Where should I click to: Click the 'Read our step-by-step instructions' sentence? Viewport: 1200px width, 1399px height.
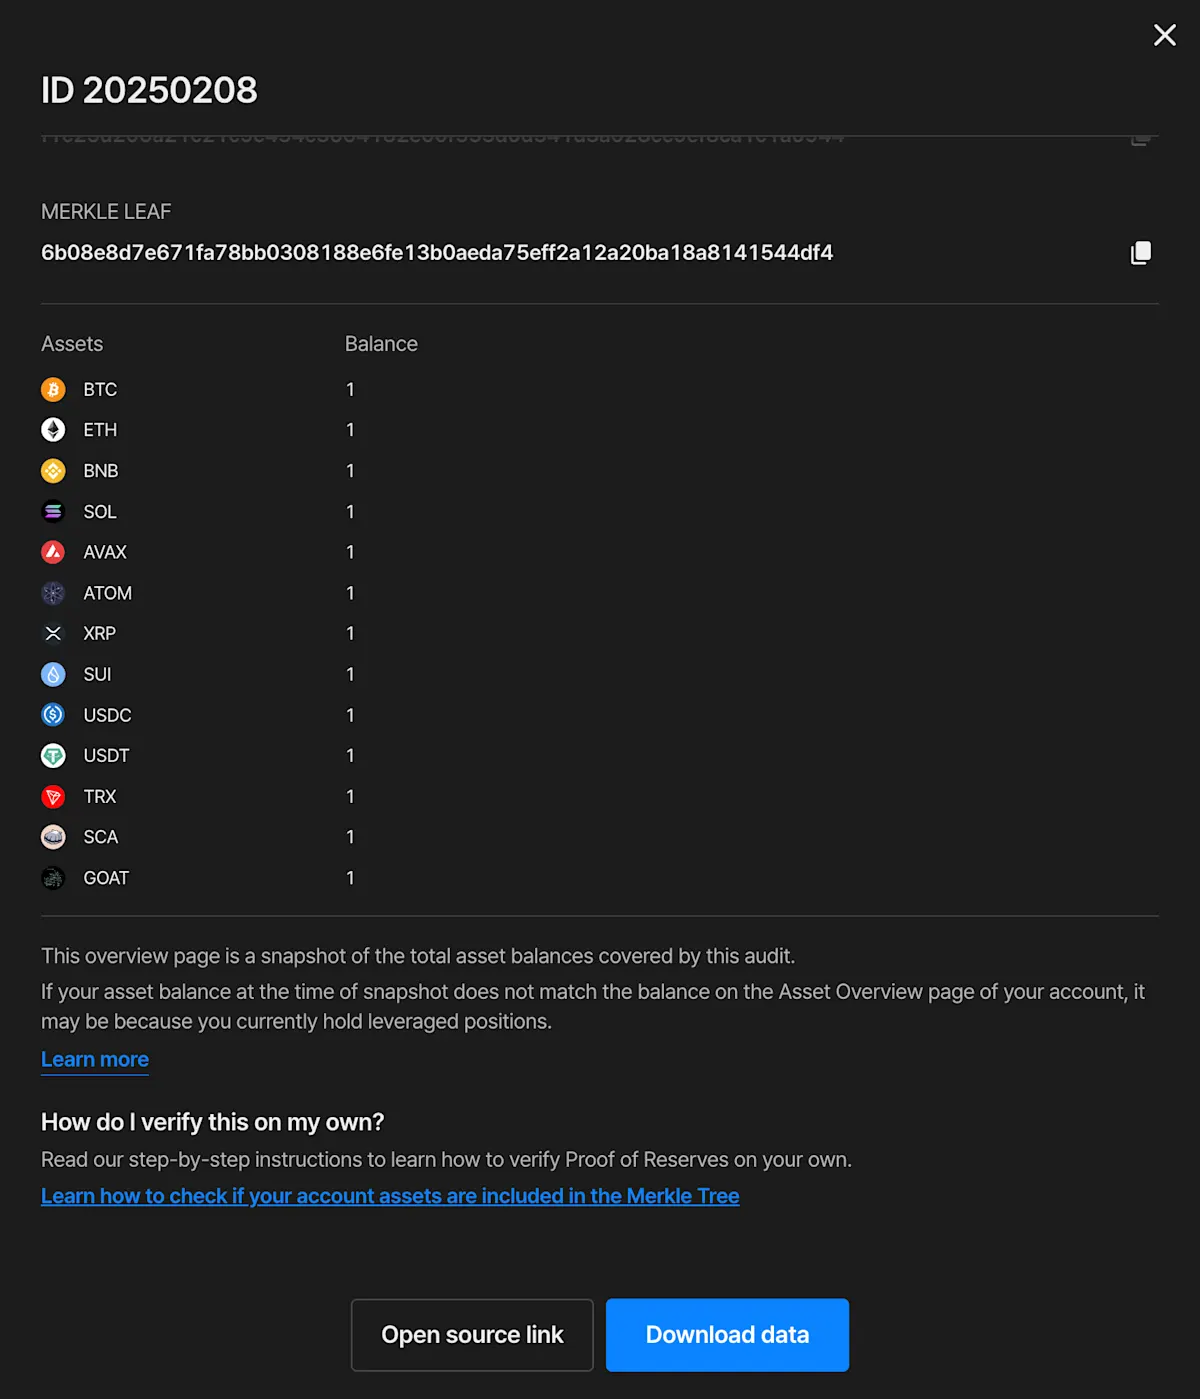point(446,1160)
